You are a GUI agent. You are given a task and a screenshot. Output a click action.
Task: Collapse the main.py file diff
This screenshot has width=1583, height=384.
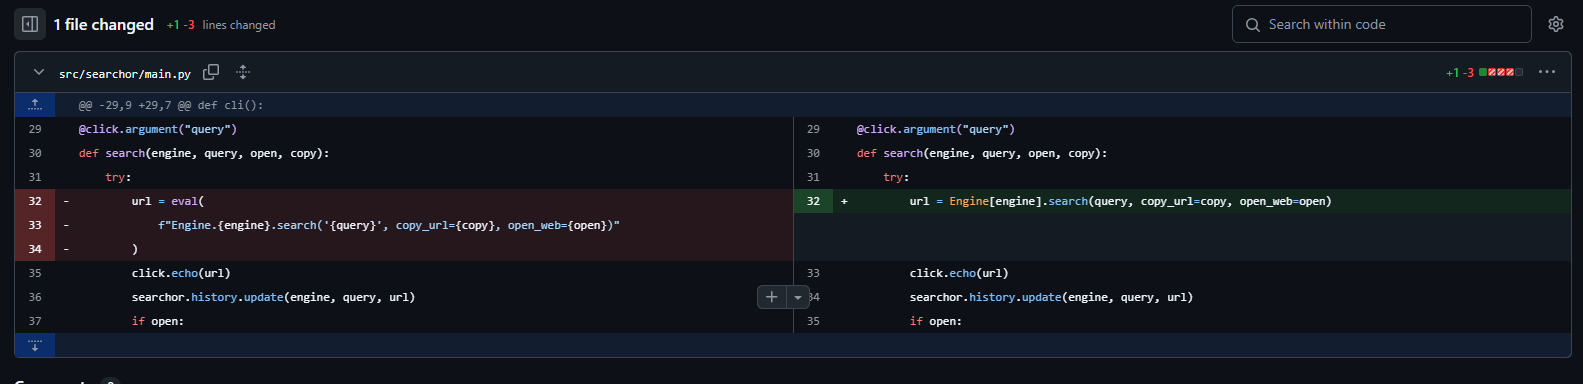[x=39, y=72]
